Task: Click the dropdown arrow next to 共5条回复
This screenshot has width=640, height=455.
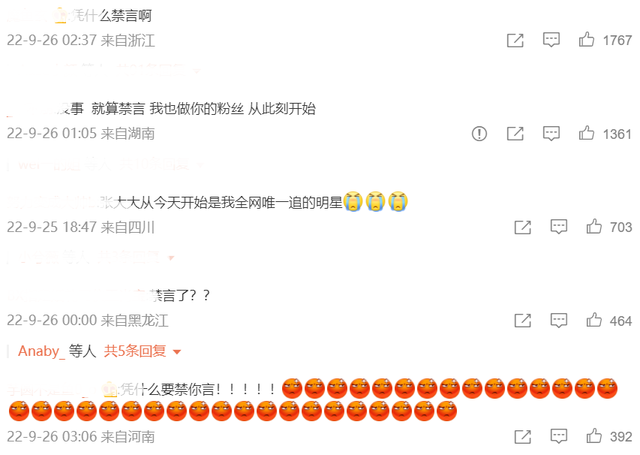Action: (177, 352)
